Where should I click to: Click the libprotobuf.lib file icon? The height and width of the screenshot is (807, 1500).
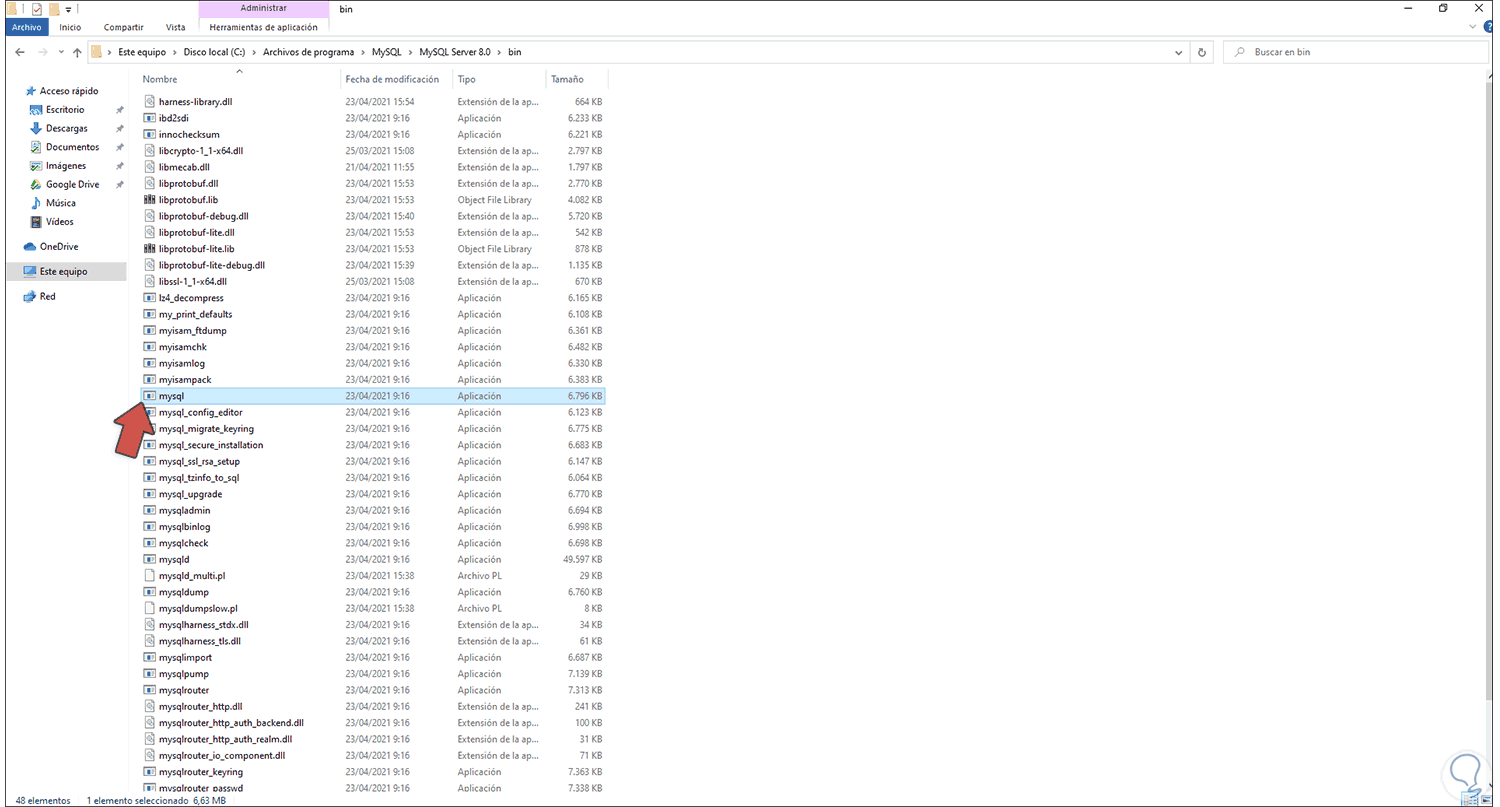150,200
